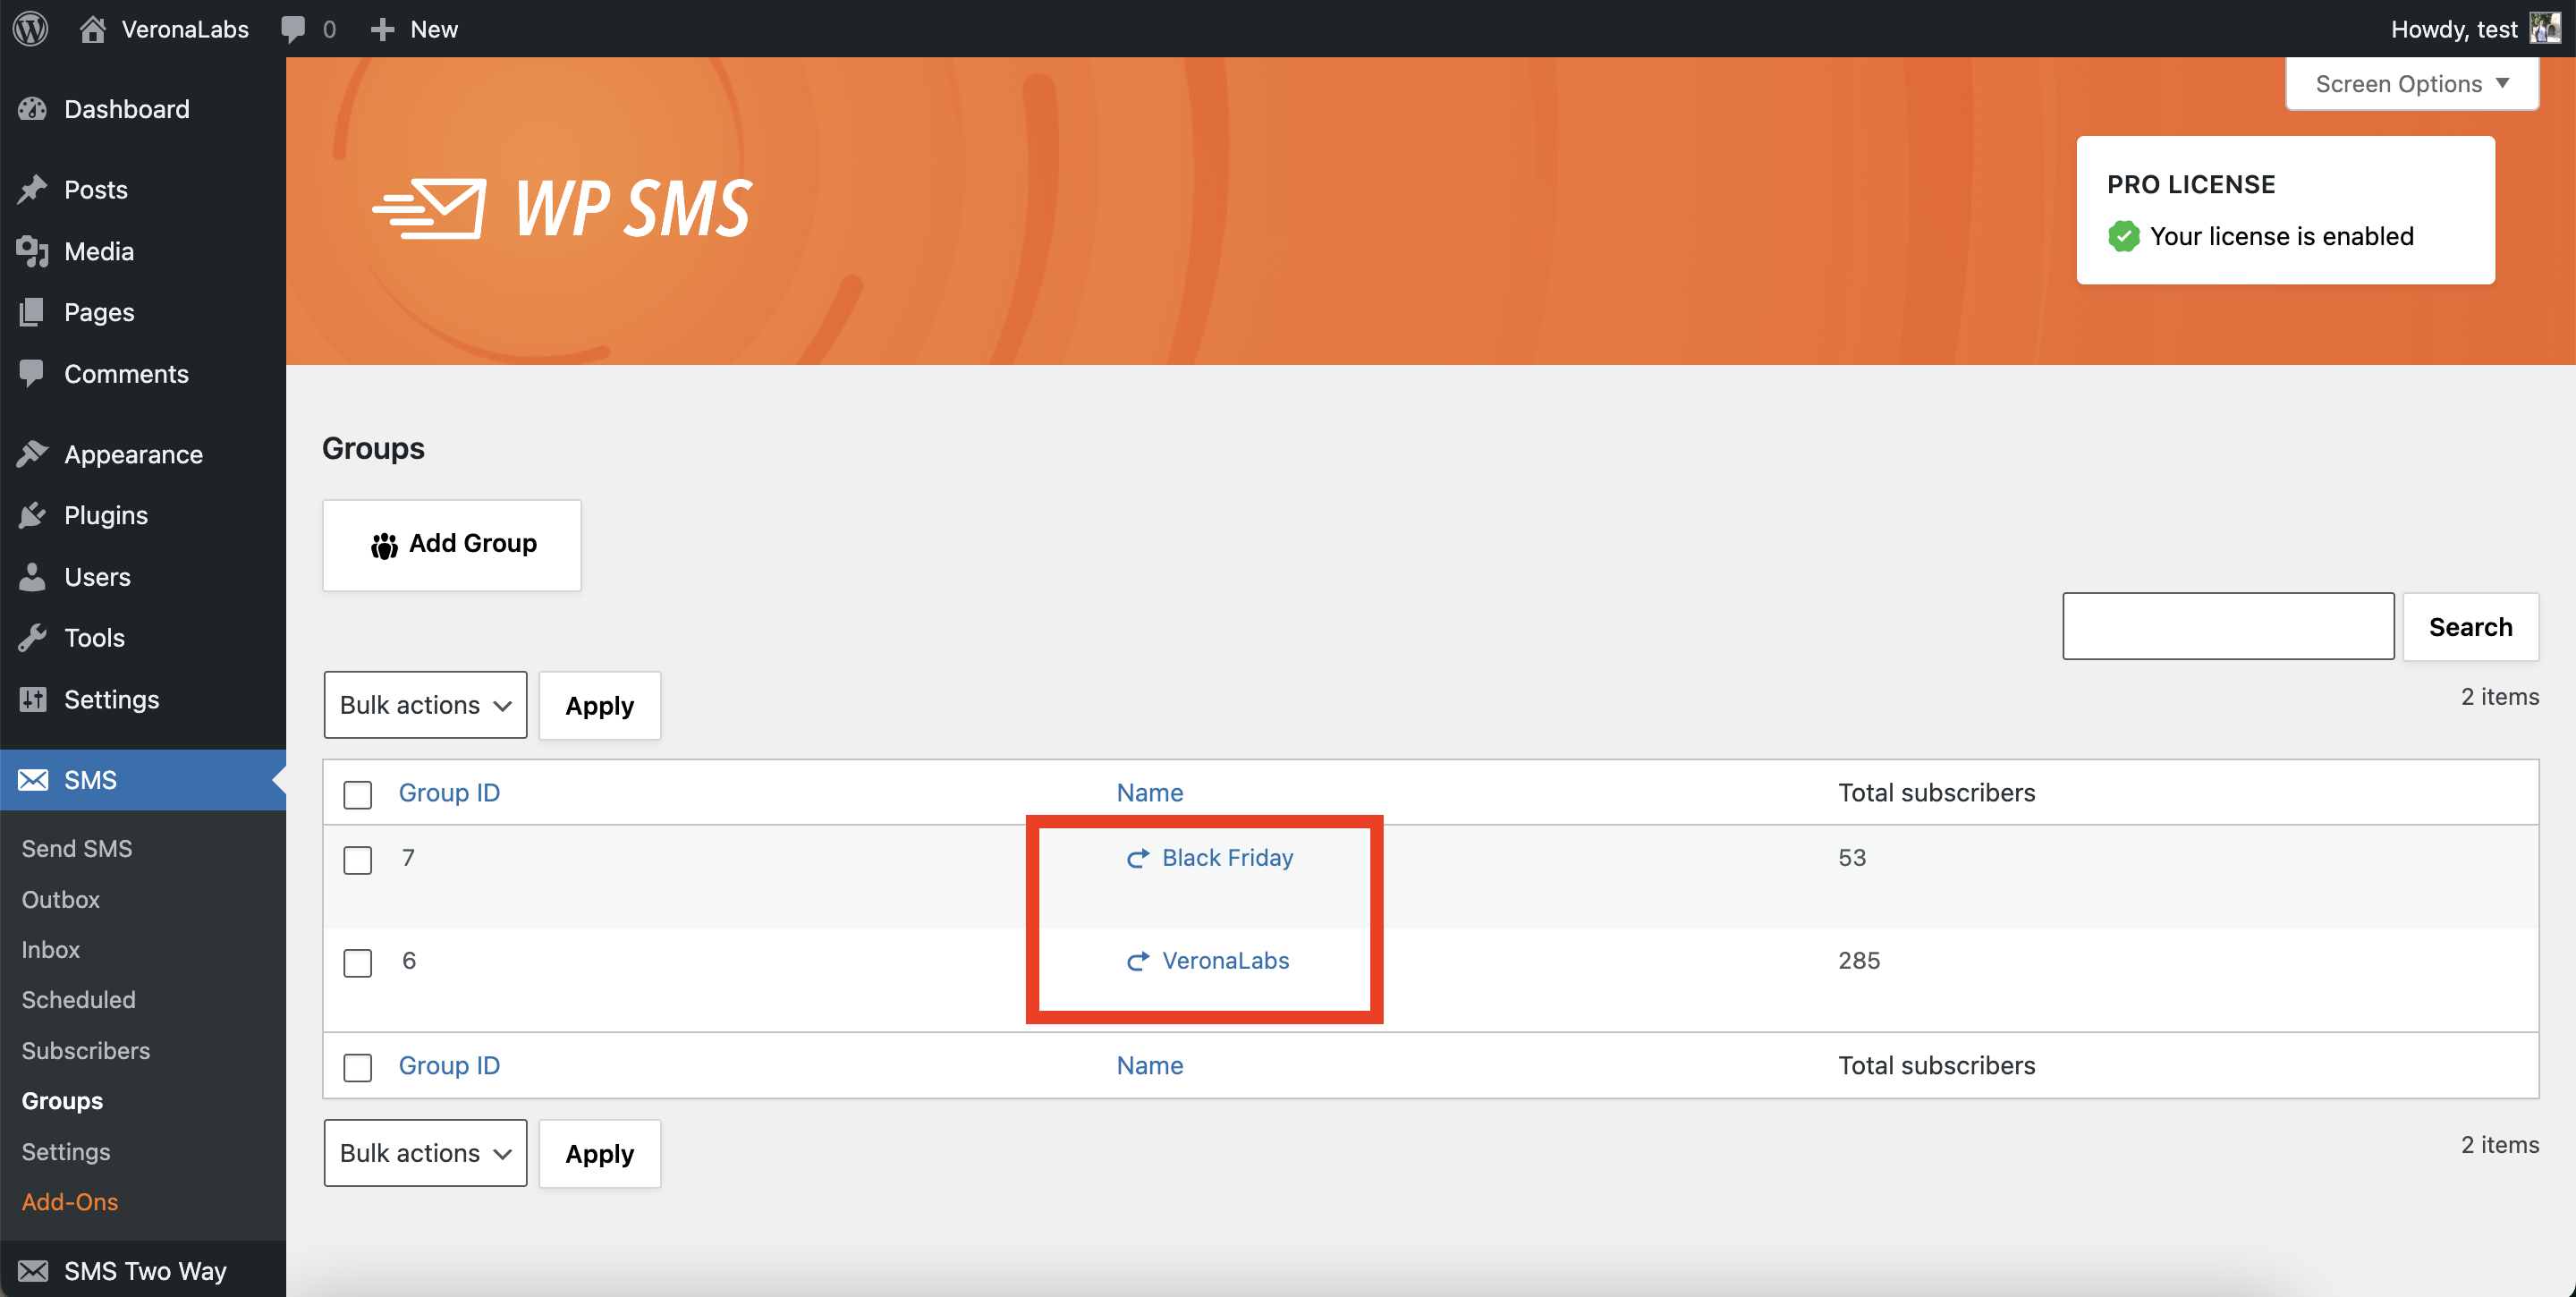This screenshot has width=2576, height=1297.
Task: Open the VeronaLabs group link in table
Action: (1225, 961)
